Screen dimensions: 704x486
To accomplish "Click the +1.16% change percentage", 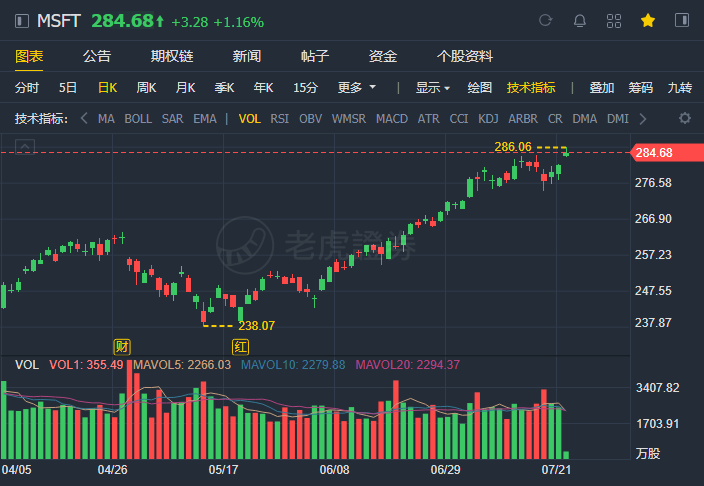I will pos(238,22).
